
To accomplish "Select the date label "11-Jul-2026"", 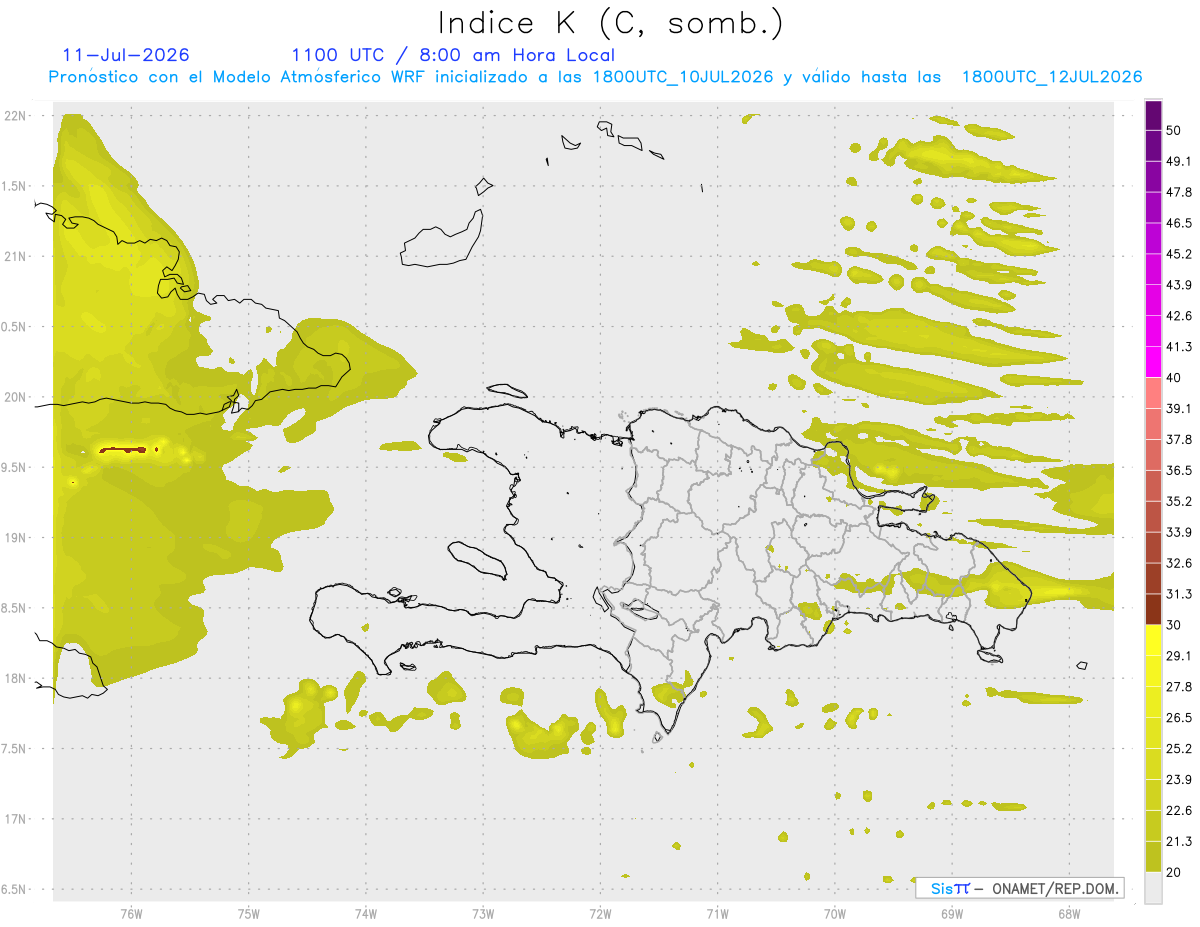I will [x=126, y=55].
